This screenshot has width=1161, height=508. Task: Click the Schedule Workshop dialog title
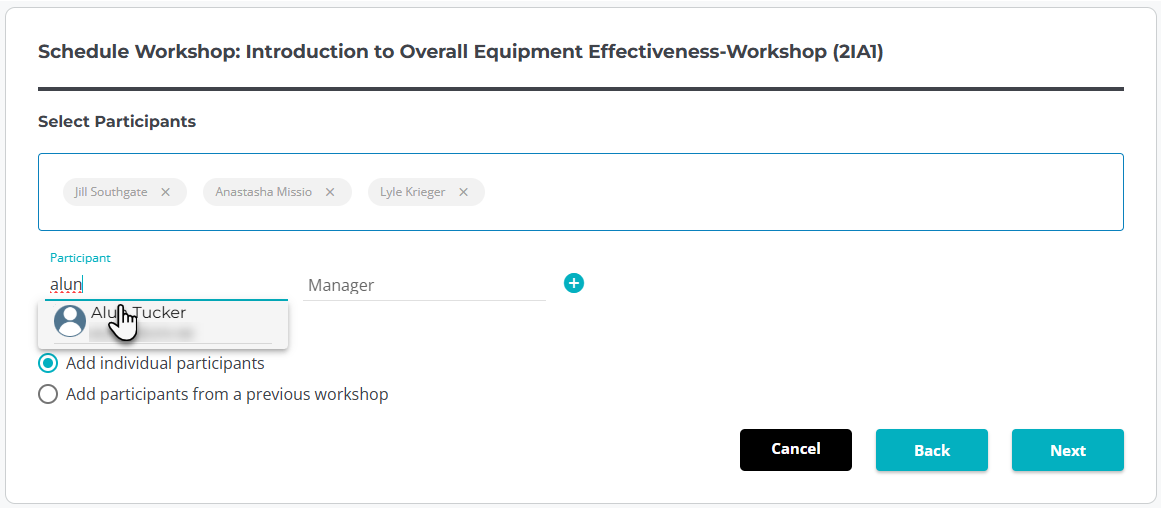[x=461, y=53]
